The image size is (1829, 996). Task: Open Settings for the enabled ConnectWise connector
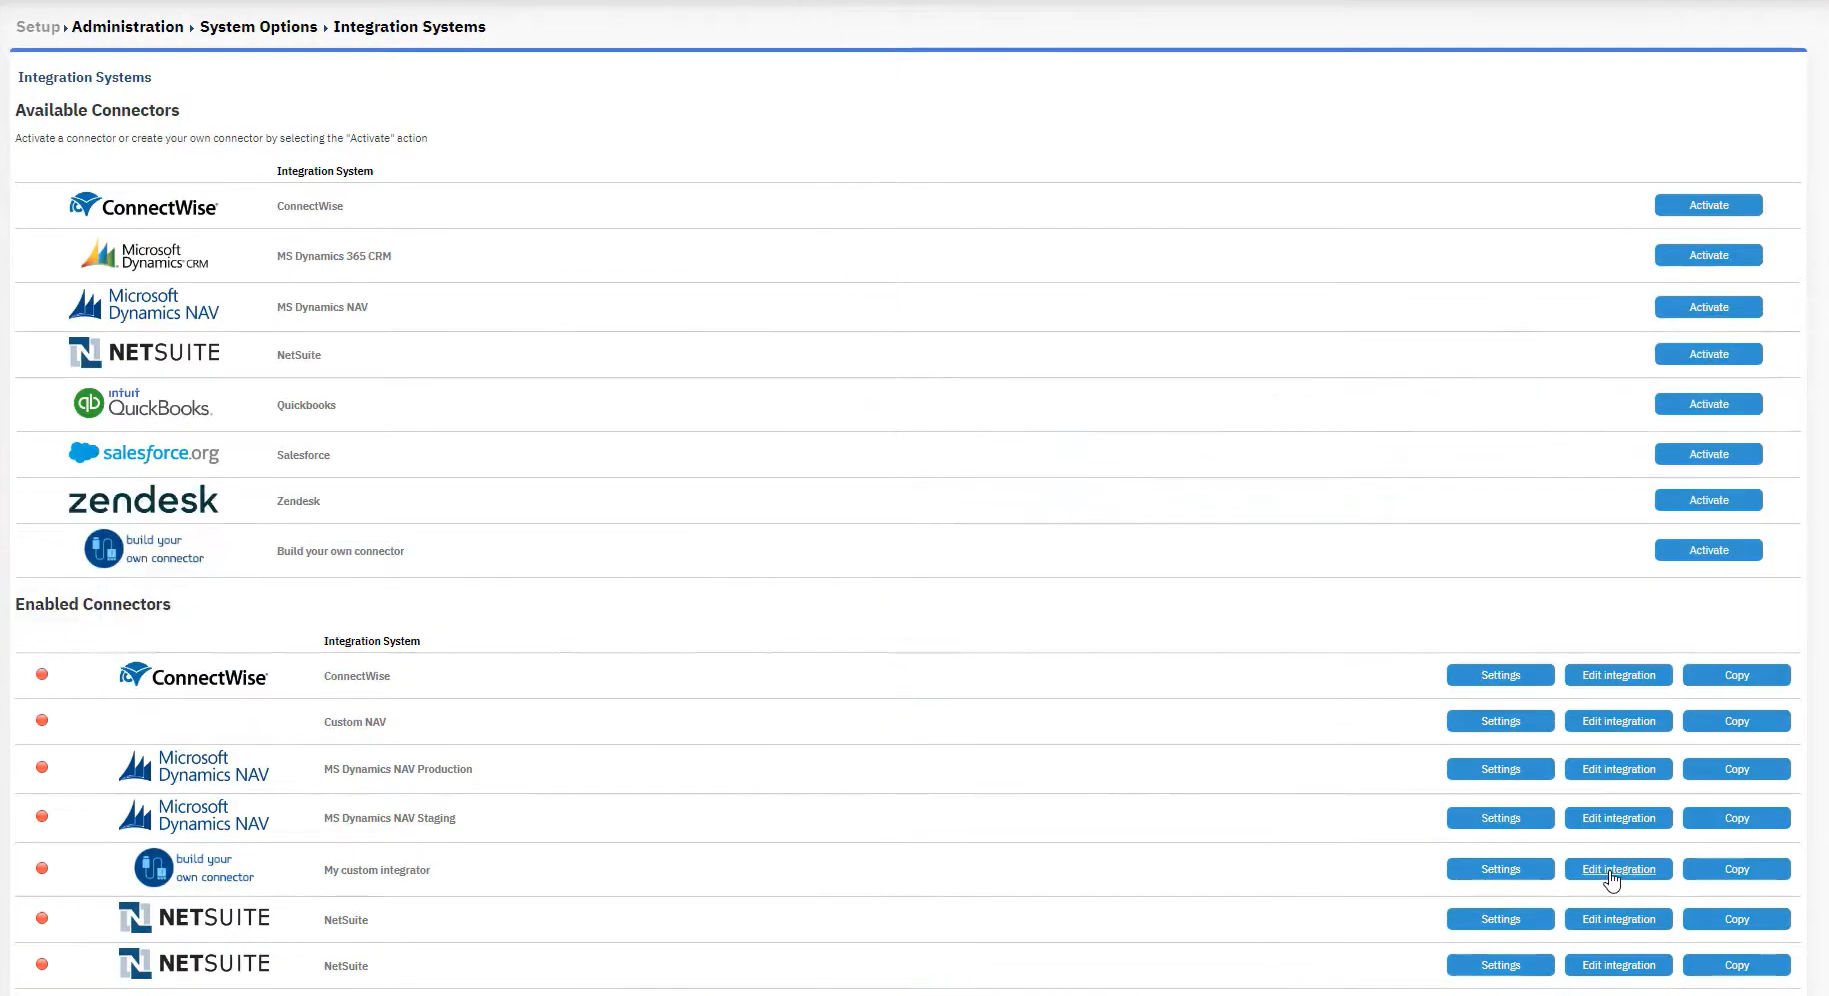pos(1500,675)
